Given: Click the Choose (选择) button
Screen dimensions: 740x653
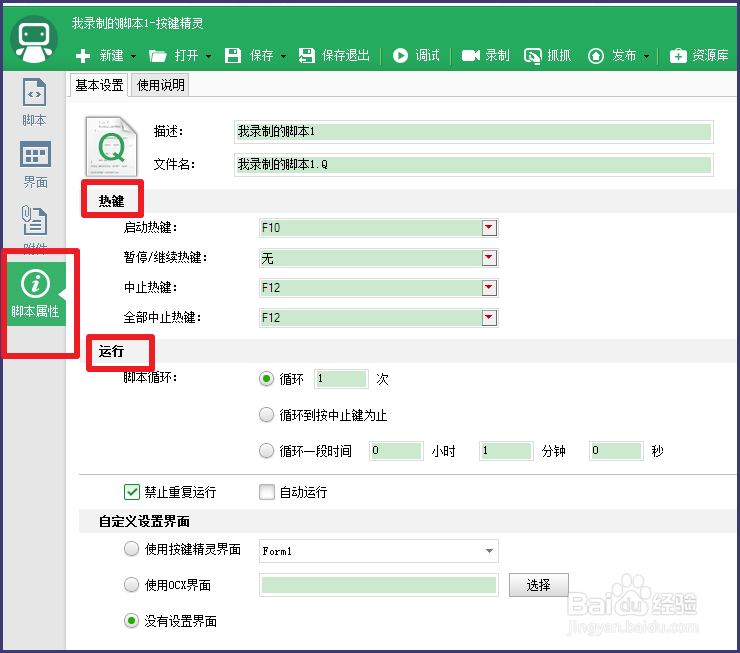Looking at the screenshot, I should (538, 585).
